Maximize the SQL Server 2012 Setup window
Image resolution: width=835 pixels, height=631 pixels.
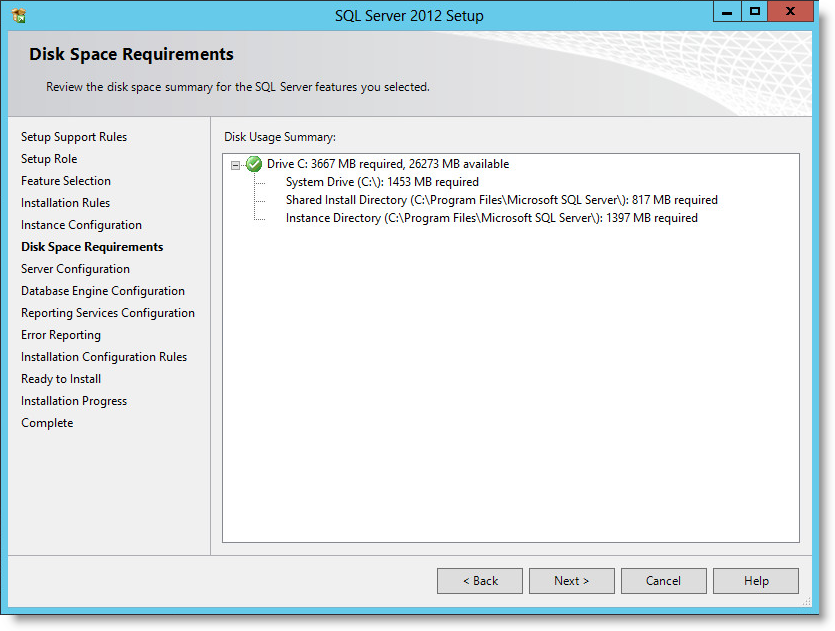(x=755, y=11)
